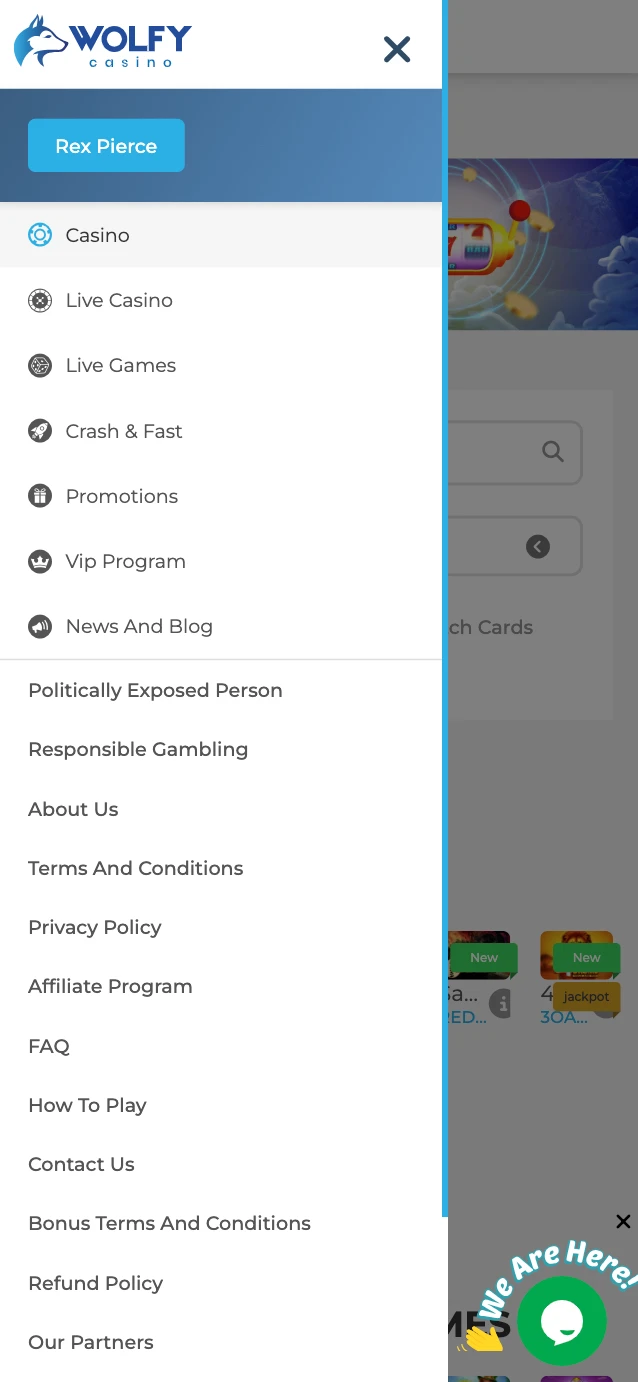Screen dimensions: 638x1382
Task: Click the search magnifier icon
Action: (553, 452)
